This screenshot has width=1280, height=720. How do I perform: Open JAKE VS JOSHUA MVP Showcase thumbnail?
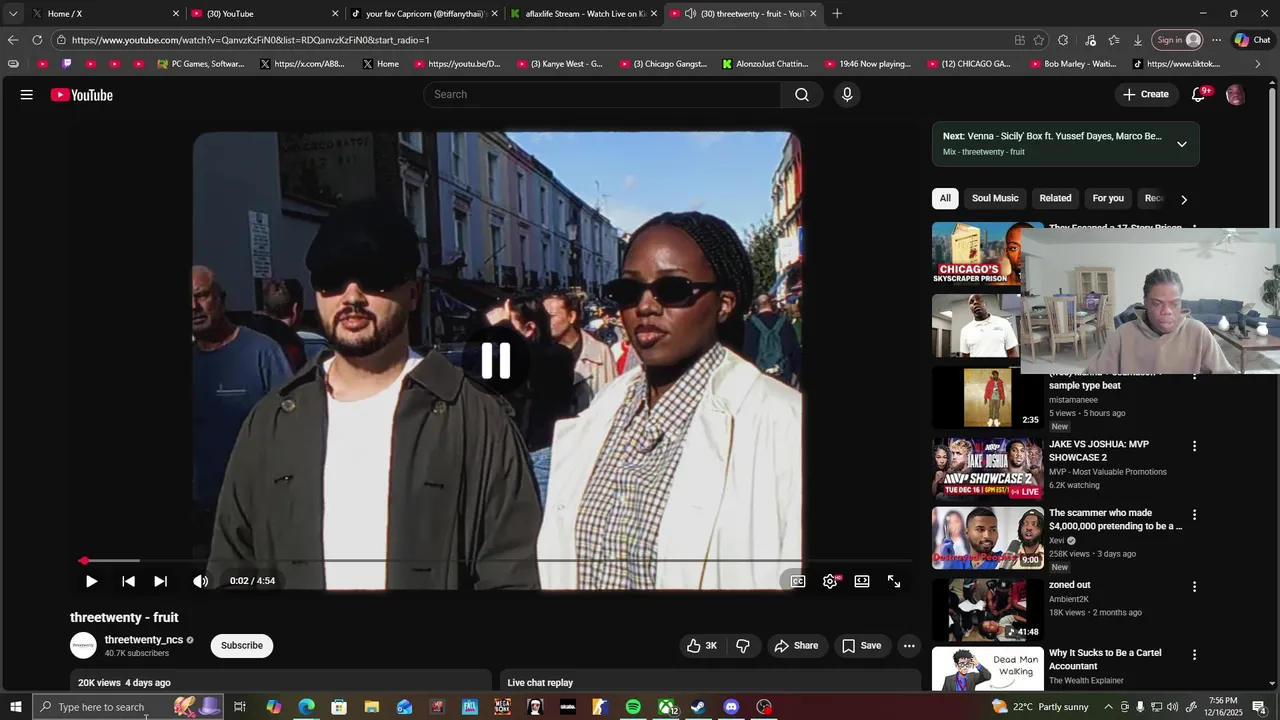click(988, 468)
